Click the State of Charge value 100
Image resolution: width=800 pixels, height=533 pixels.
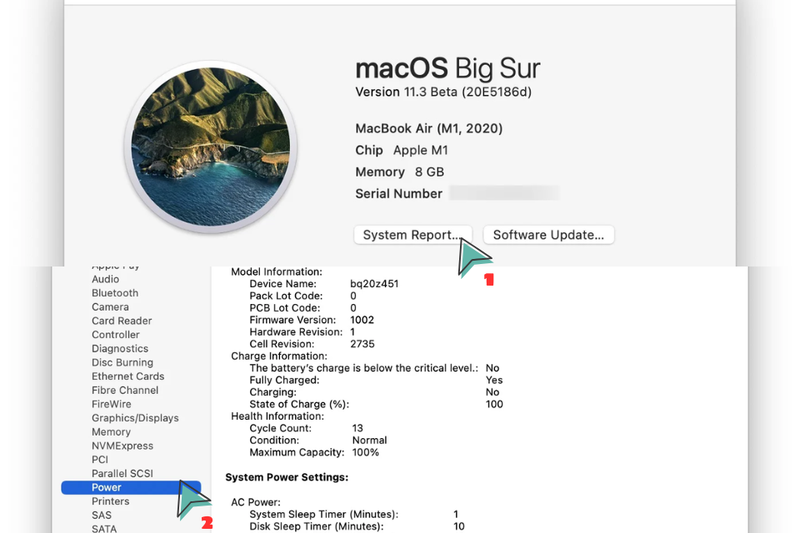click(x=494, y=404)
